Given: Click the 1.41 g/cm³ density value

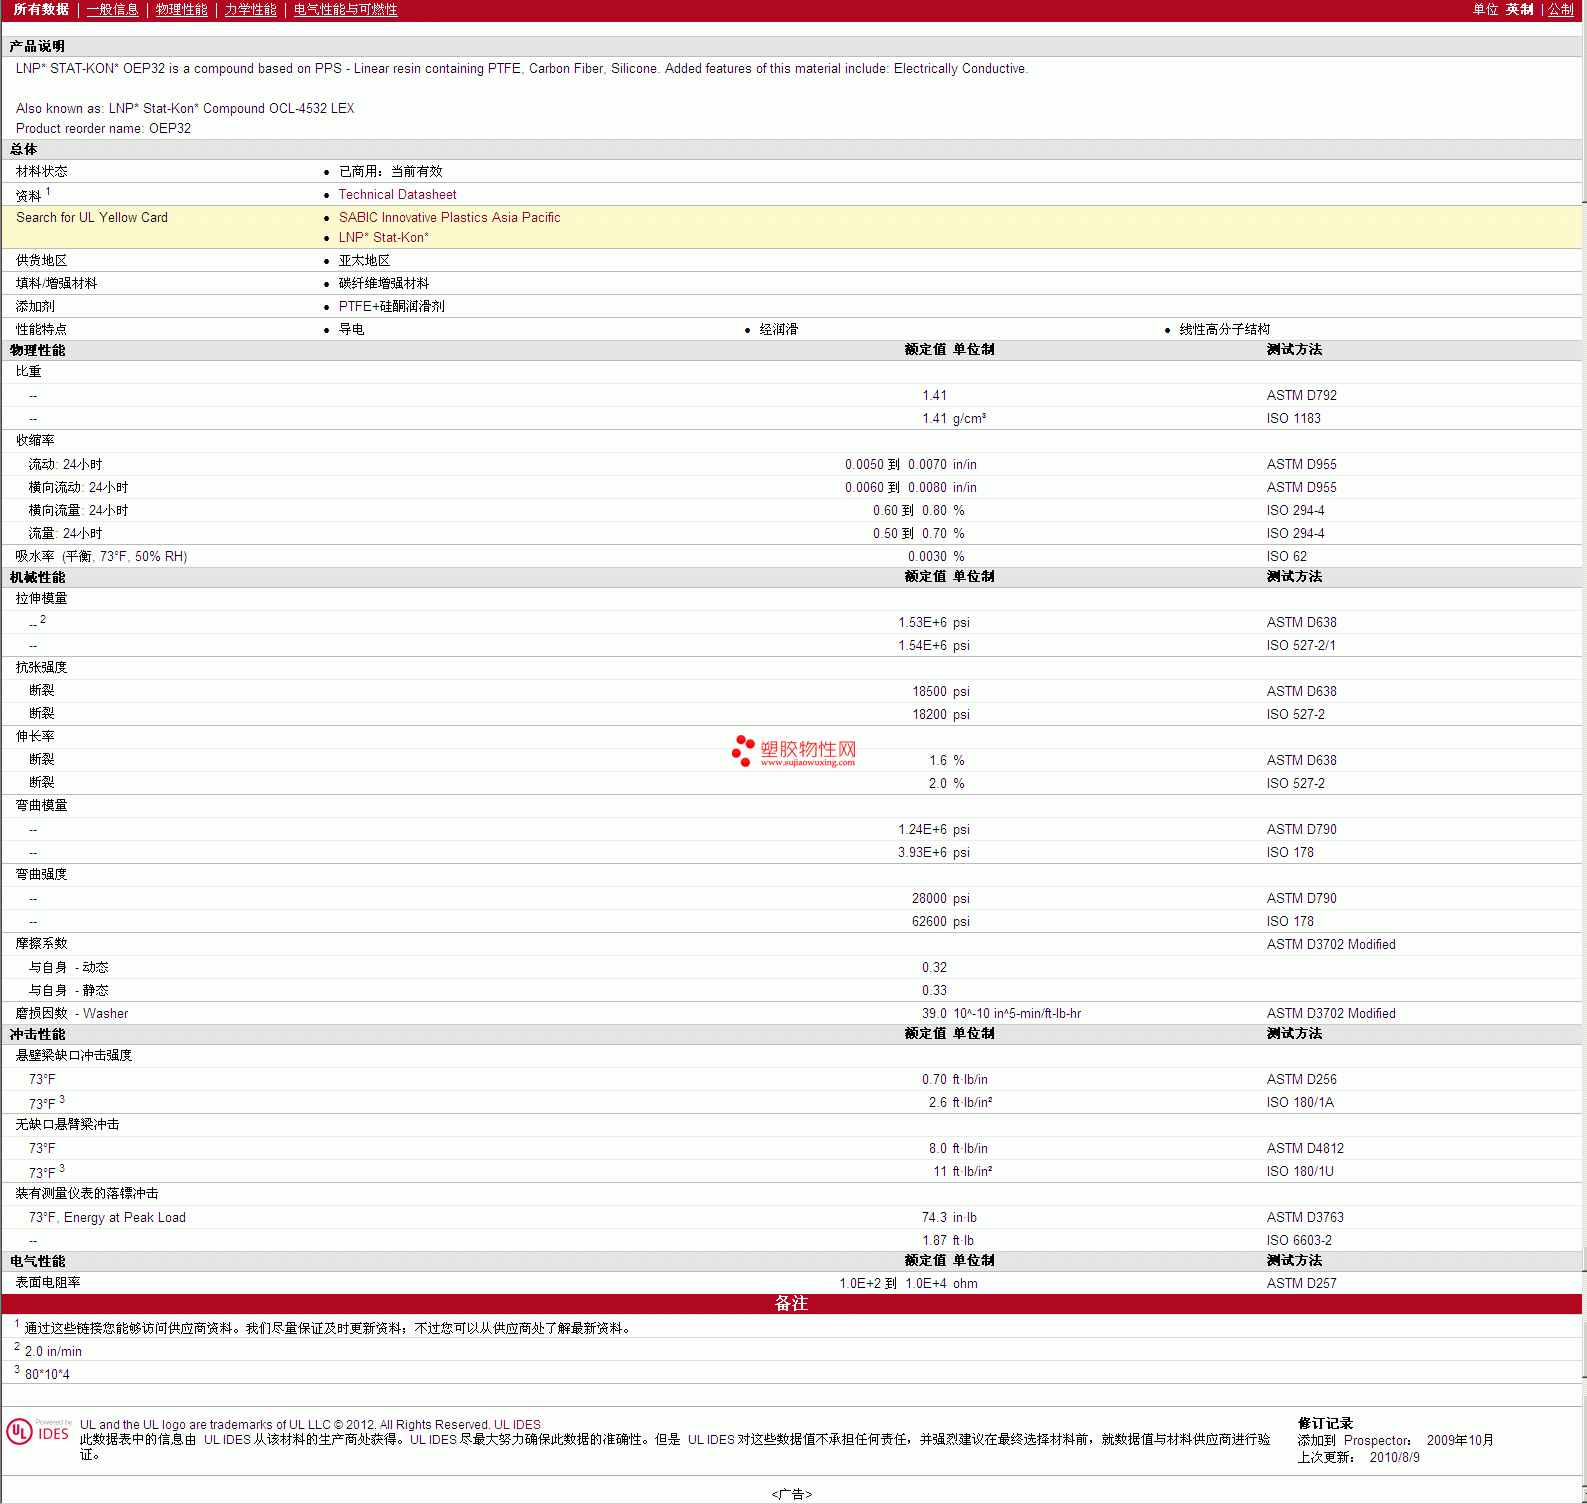Looking at the screenshot, I should (x=954, y=419).
